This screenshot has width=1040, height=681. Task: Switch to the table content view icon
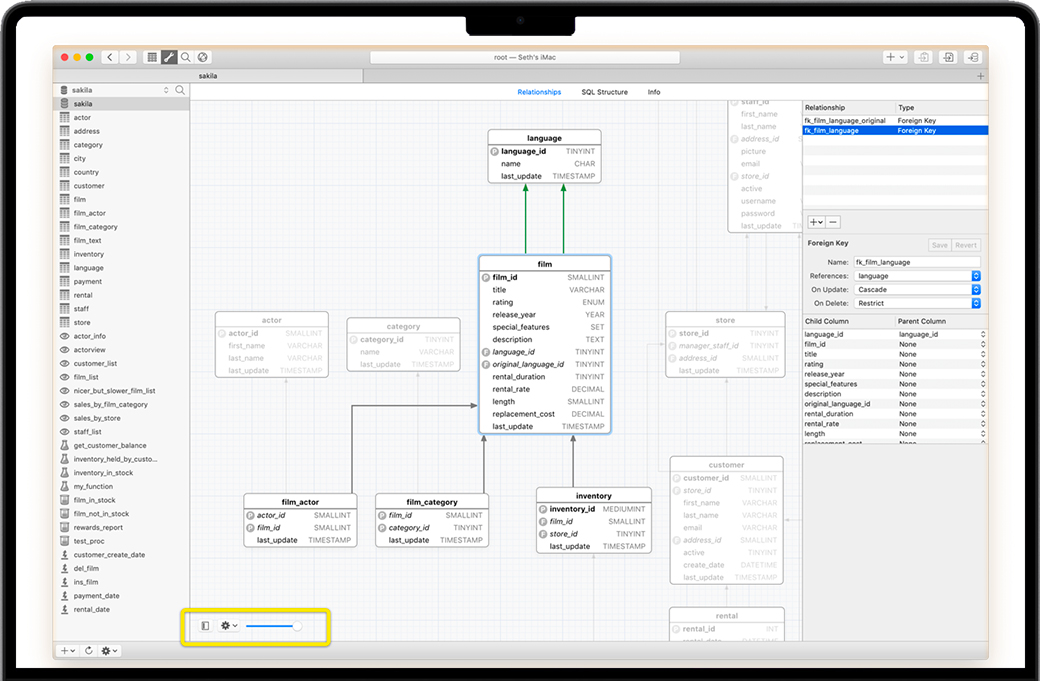coord(152,58)
